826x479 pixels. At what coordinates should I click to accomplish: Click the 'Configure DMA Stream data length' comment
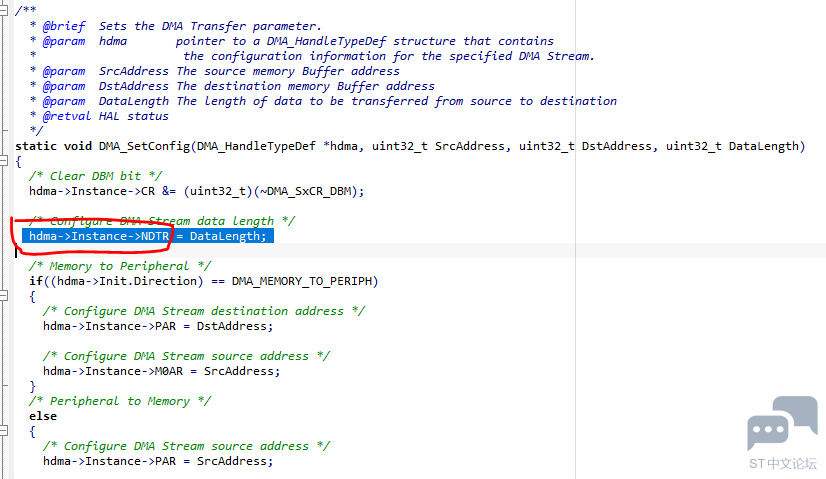click(162, 221)
